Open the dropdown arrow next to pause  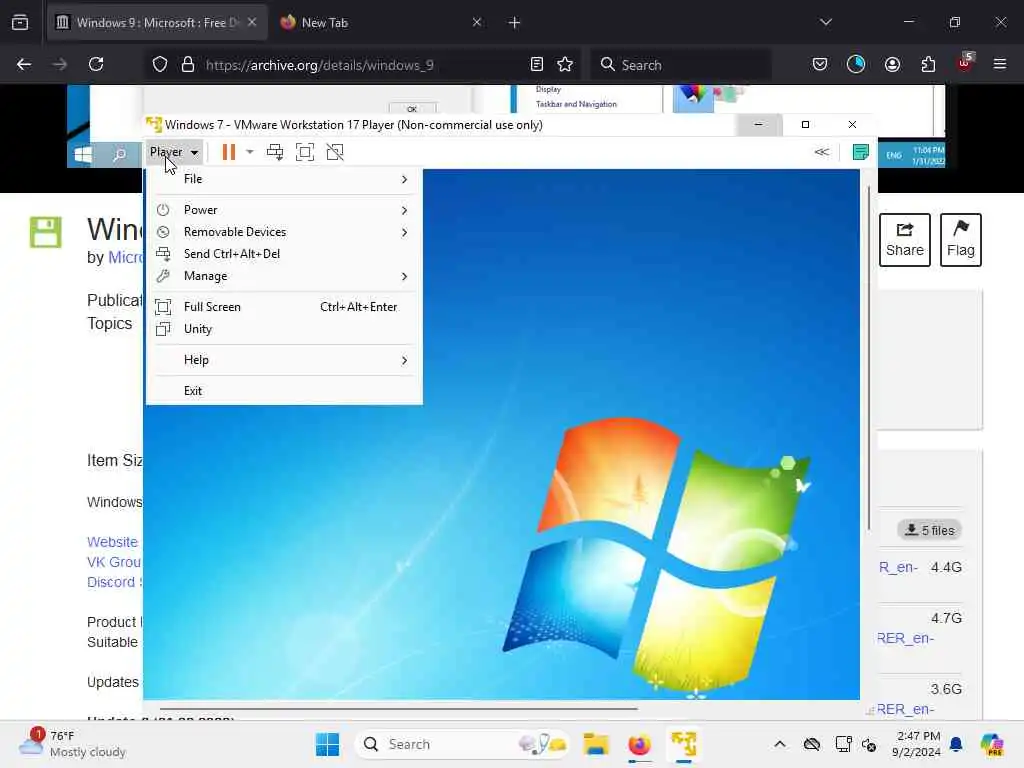249,152
